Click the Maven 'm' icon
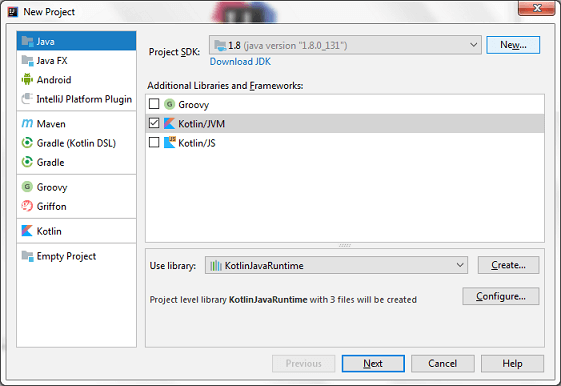 point(27,123)
